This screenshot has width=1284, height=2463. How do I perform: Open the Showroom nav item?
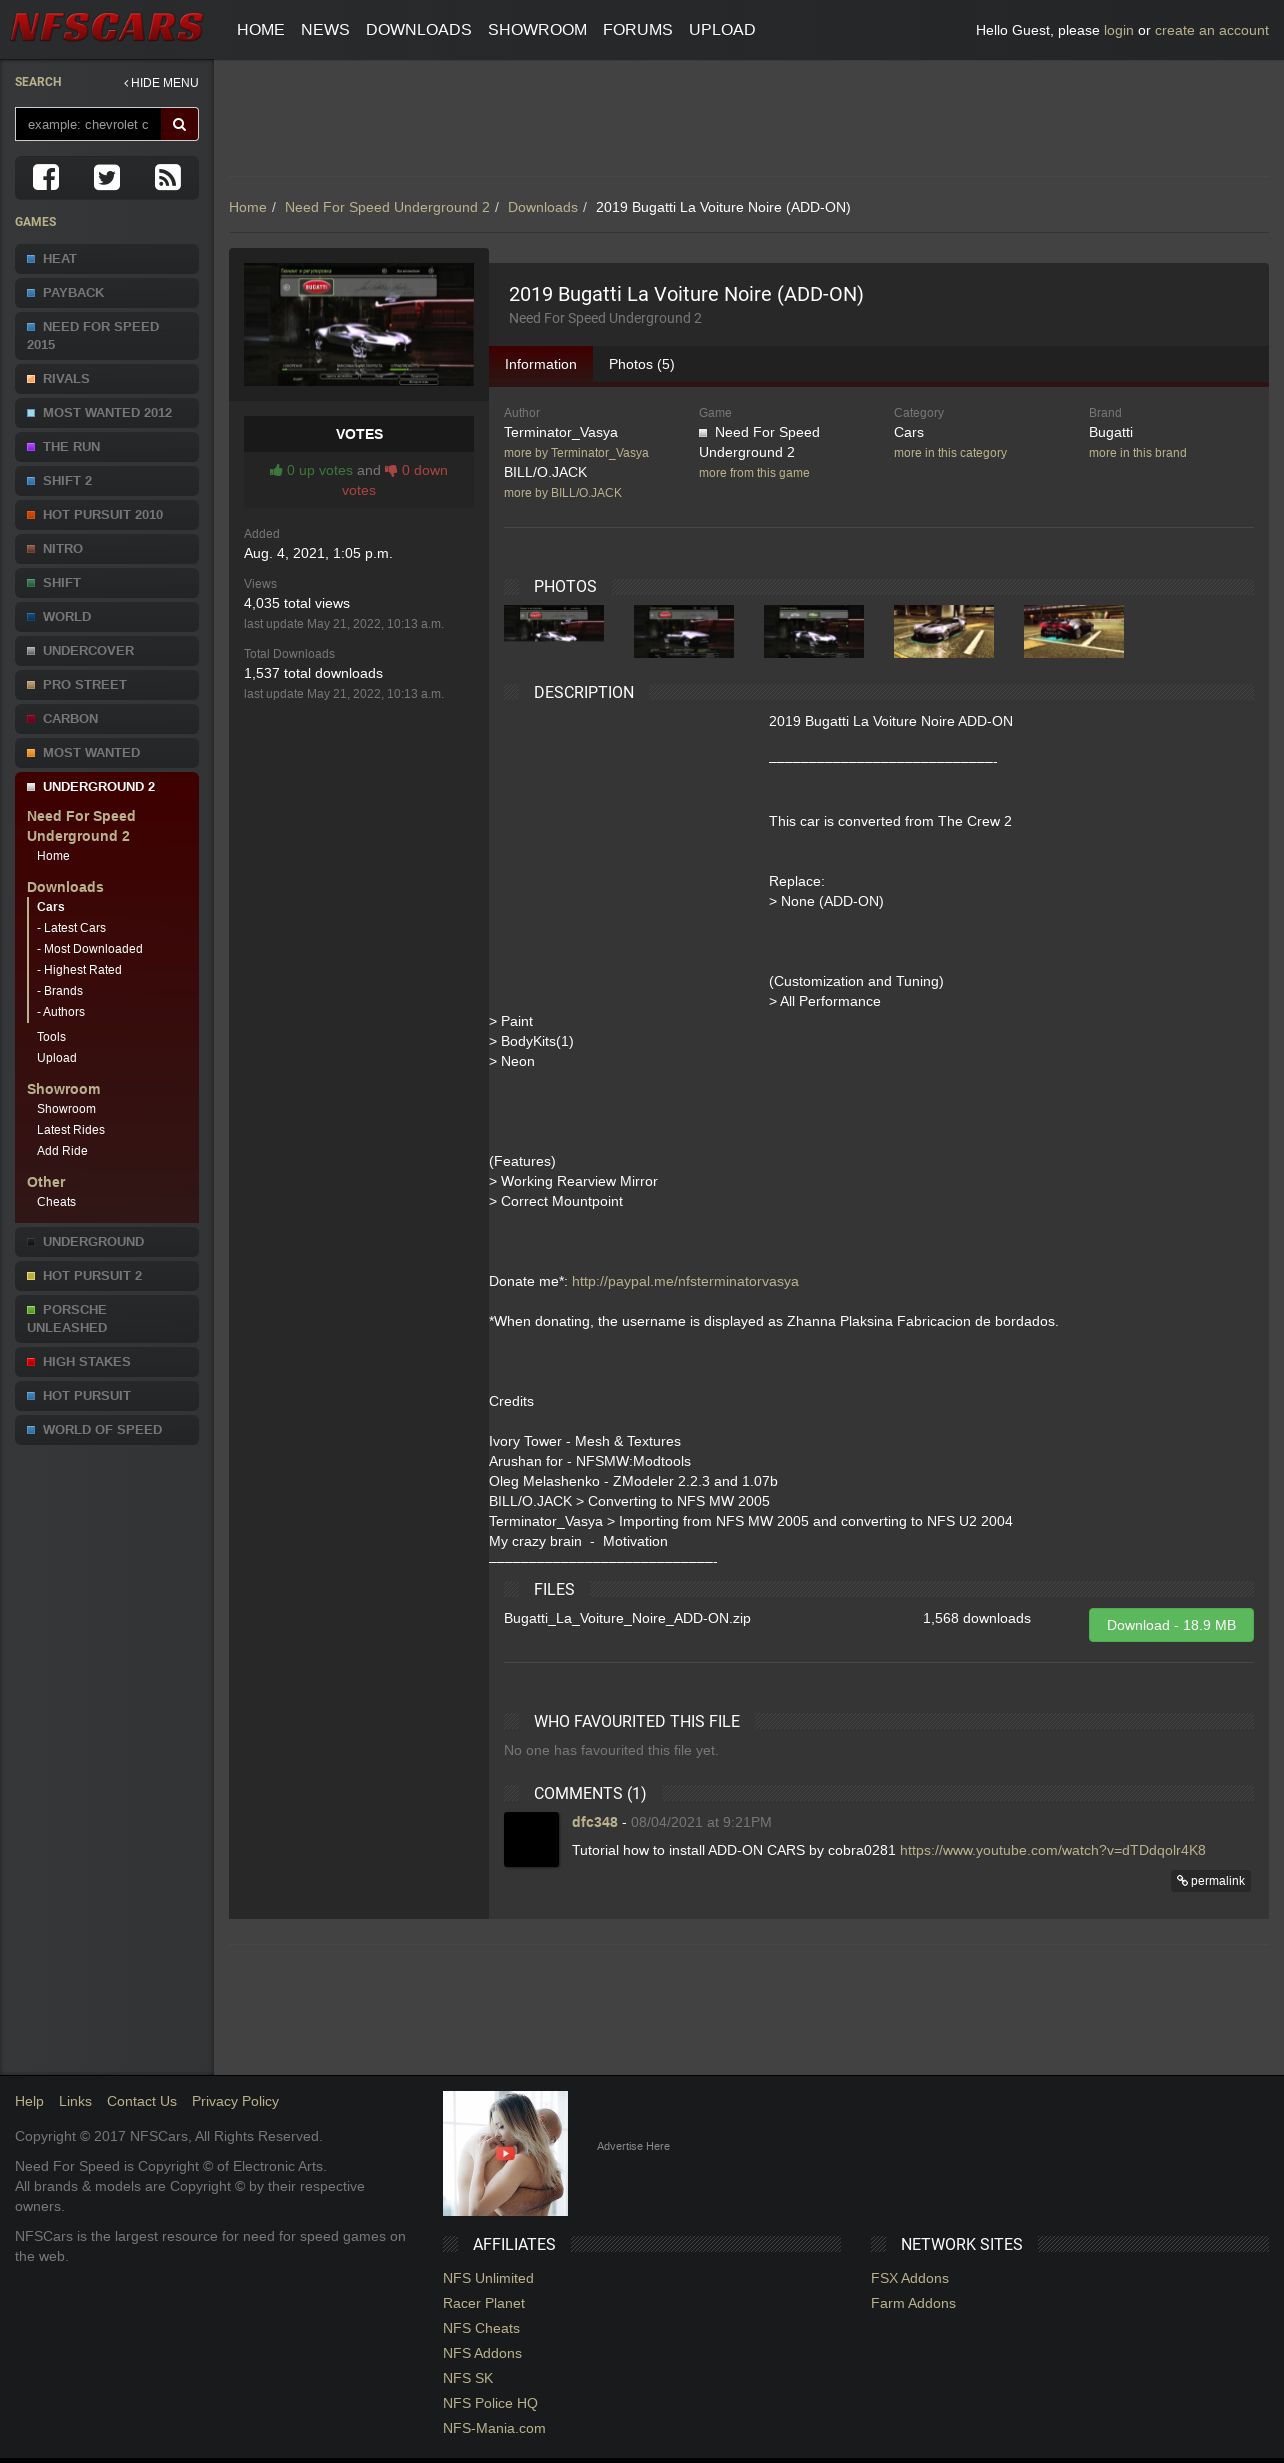click(537, 30)
